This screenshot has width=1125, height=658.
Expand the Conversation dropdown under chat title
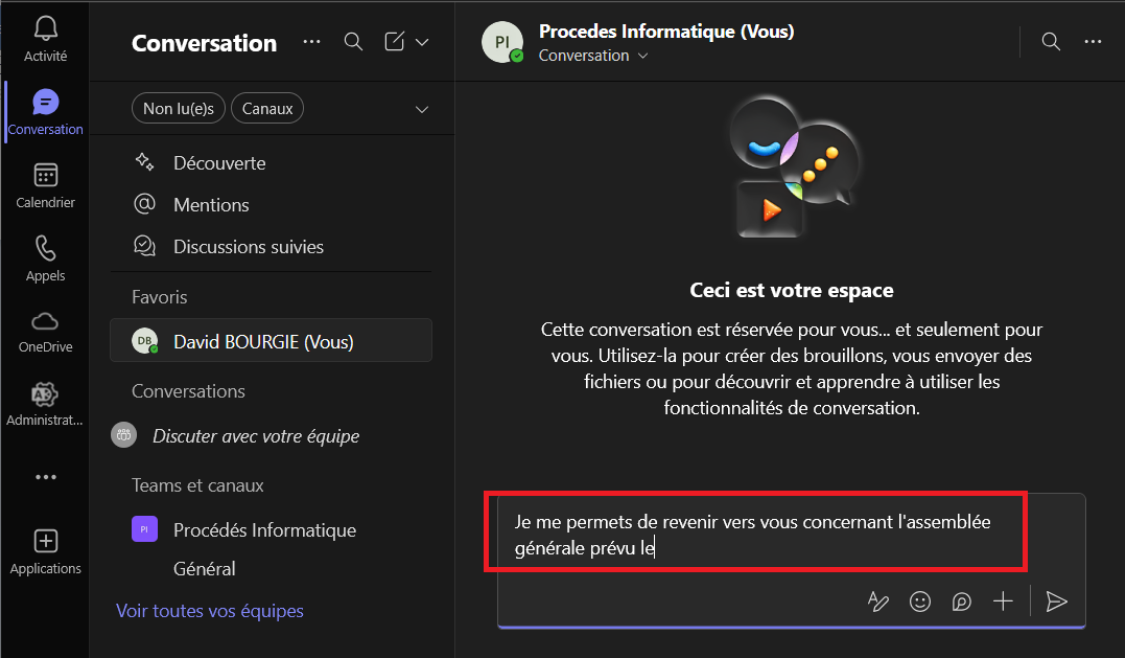click(x=643, y=56)
